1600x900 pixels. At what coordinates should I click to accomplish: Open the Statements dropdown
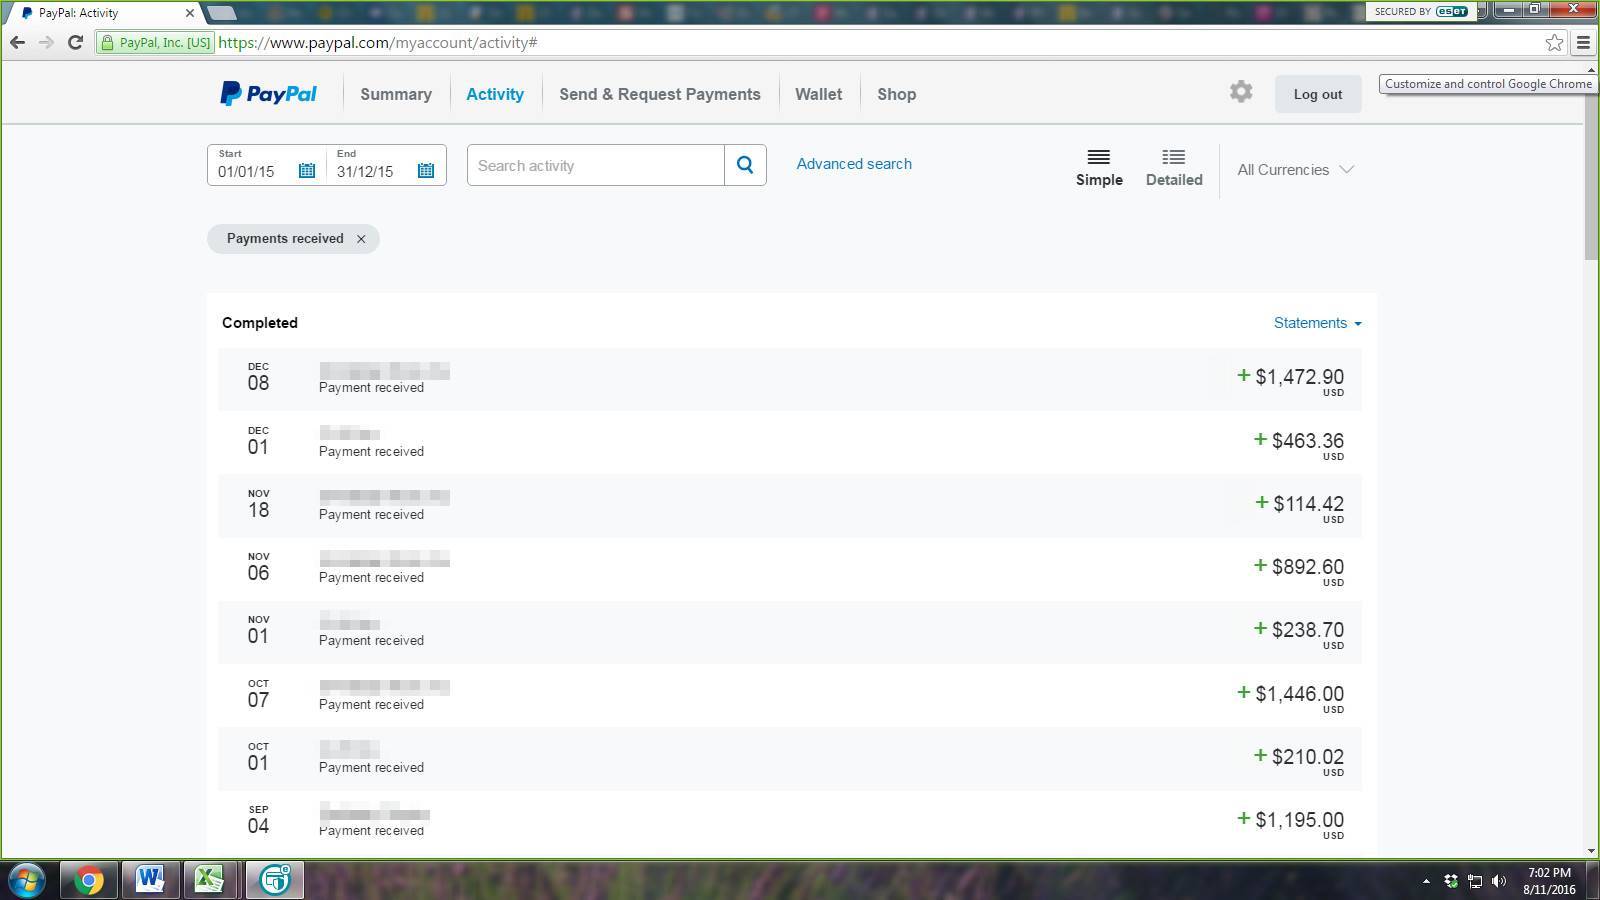coord(1317,323)
